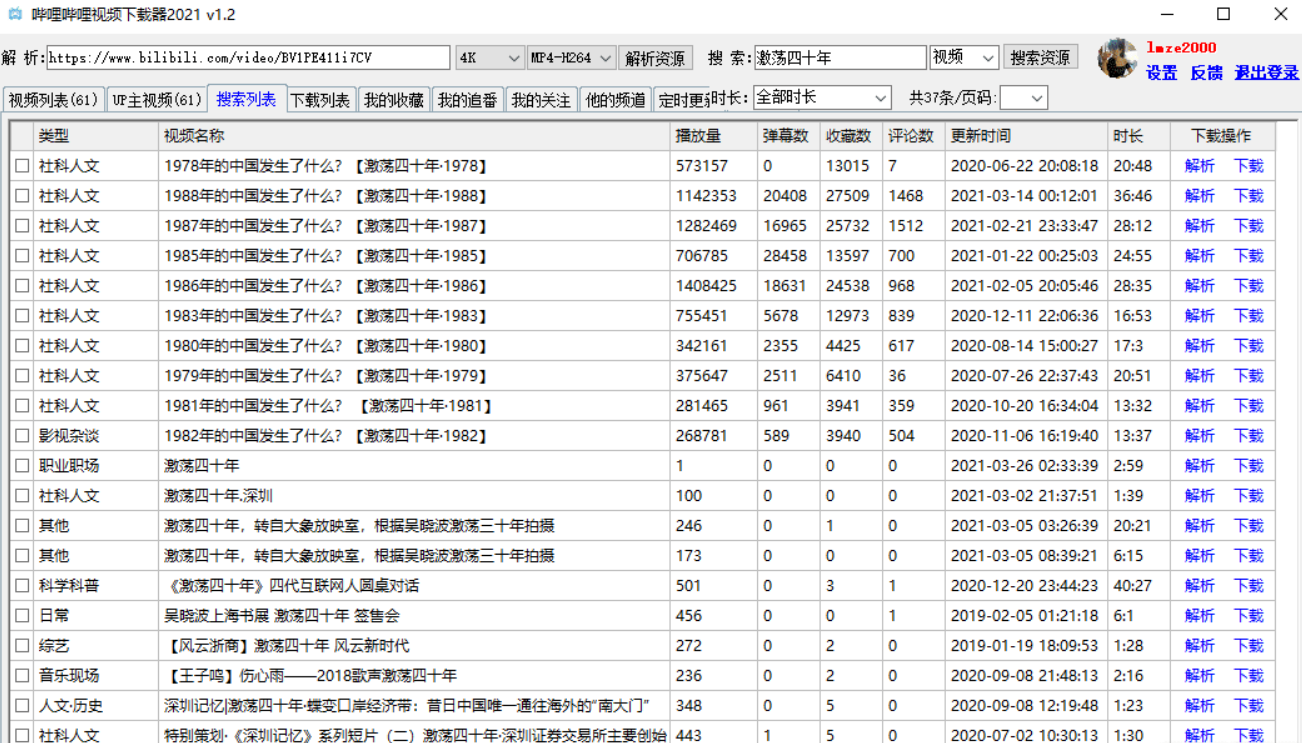Image resolution: width=1302 pixels, height=743 pixels.
Task: Tick checkbox for 激荡四十年·1987 row
Action: click(x=22, y=226)
